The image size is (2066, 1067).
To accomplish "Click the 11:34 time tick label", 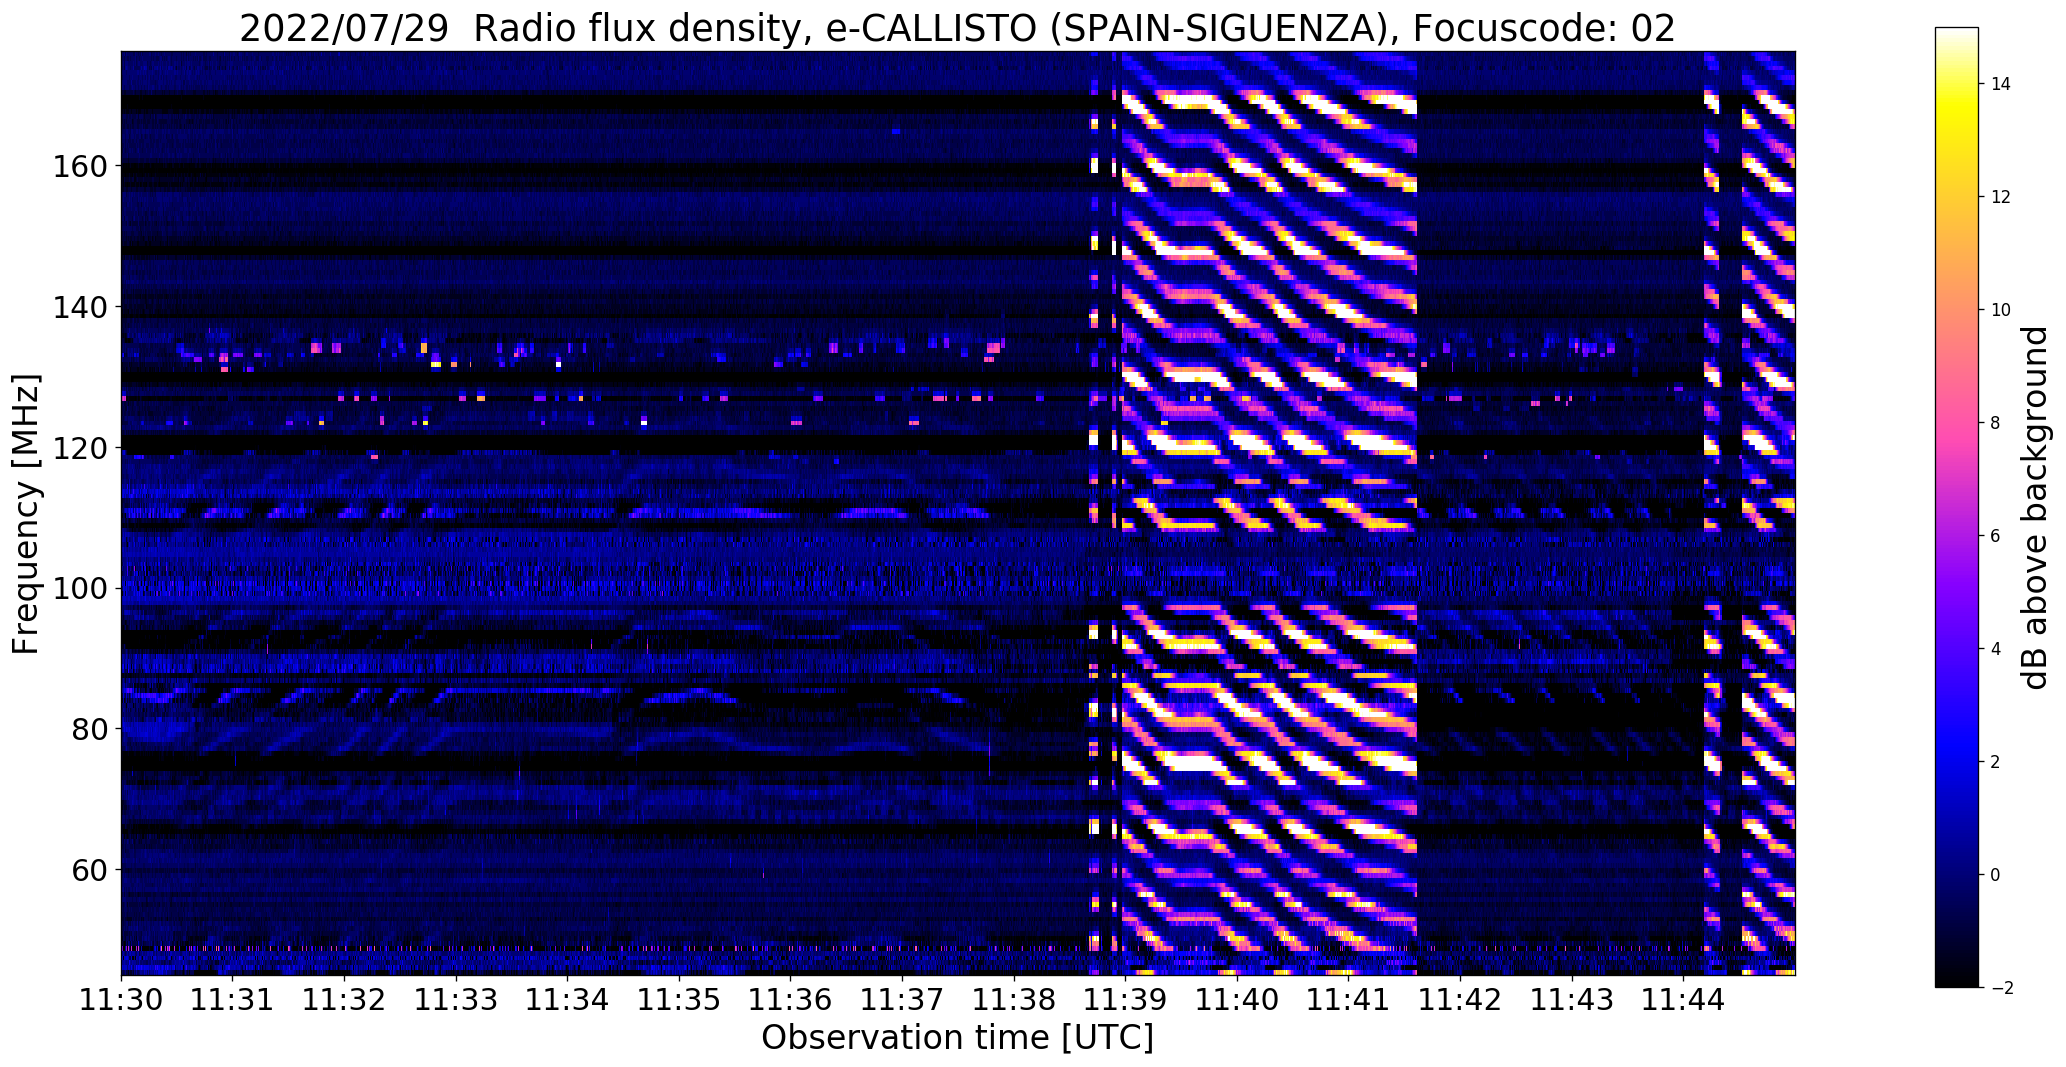I will pos(567,1000).
